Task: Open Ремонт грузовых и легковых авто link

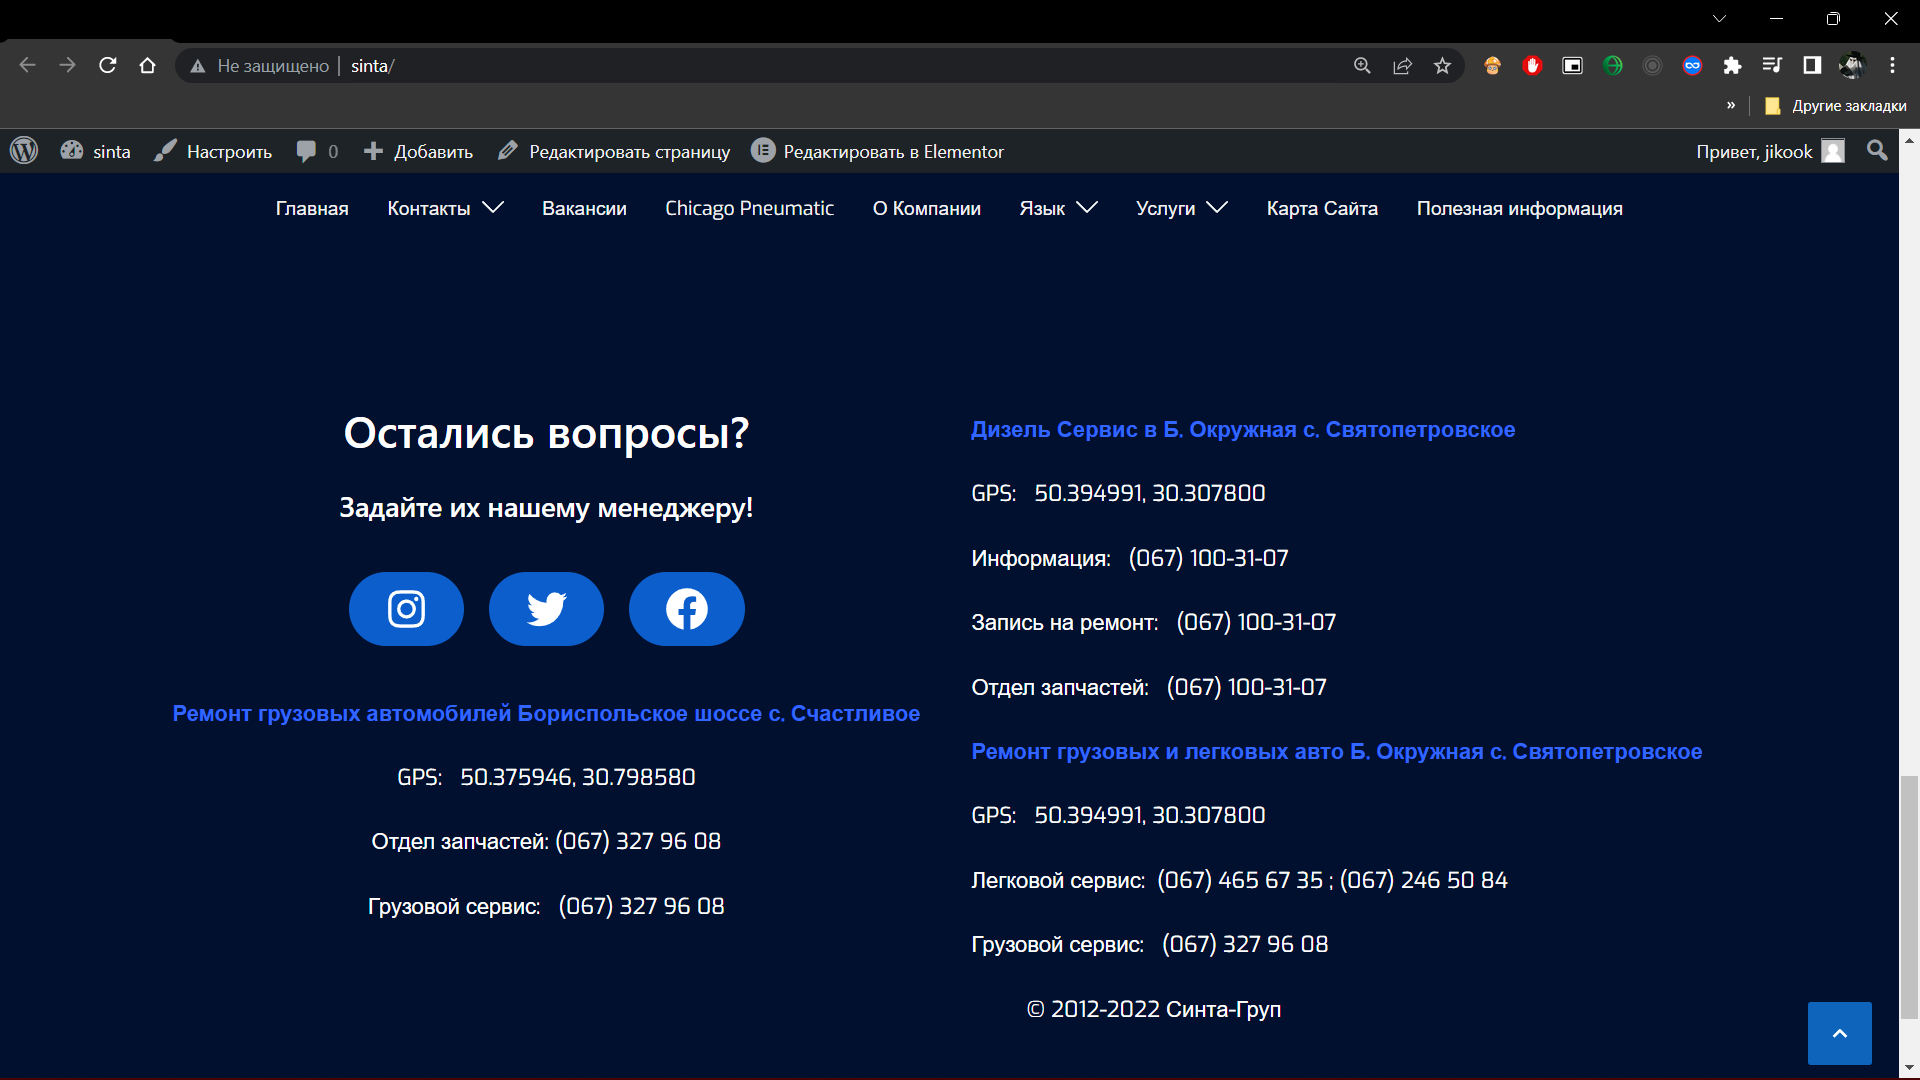Action: [1336, 751]
